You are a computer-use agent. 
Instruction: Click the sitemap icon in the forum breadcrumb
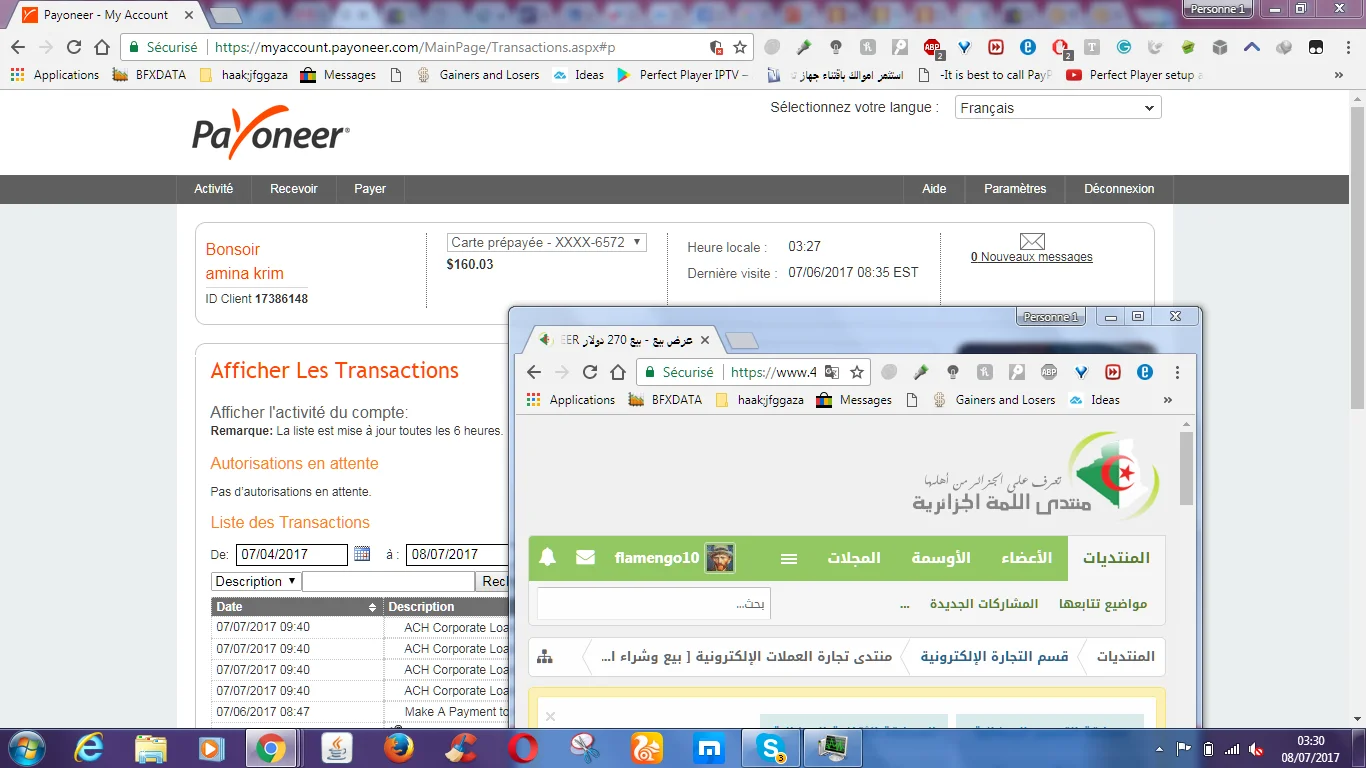click(x=545, y=657)
